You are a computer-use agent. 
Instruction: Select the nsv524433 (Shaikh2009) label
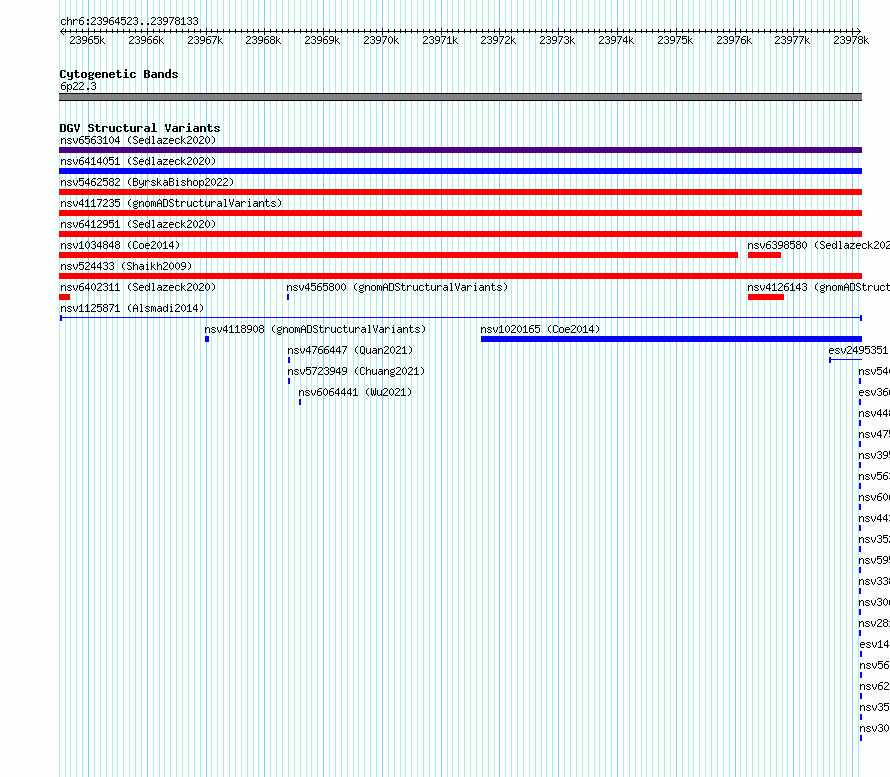click(126, 266)
